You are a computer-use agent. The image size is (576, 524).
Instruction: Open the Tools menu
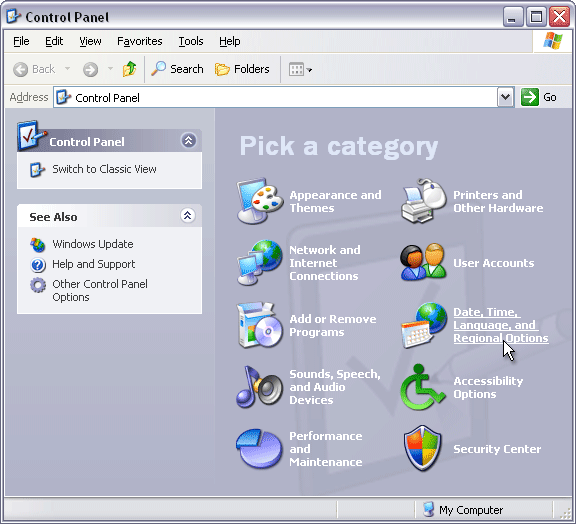(191, 41)
